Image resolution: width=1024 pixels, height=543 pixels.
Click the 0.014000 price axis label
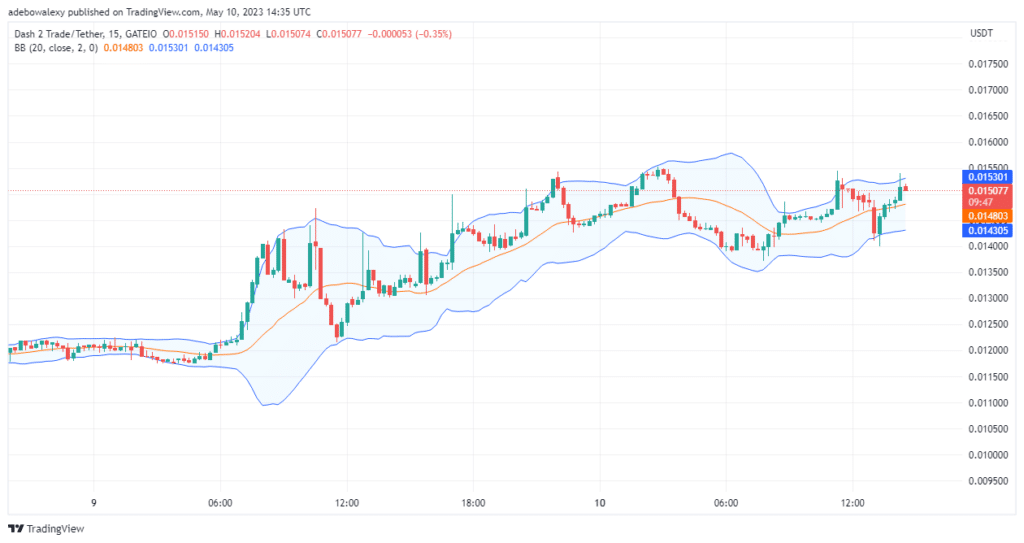point(988,246)
